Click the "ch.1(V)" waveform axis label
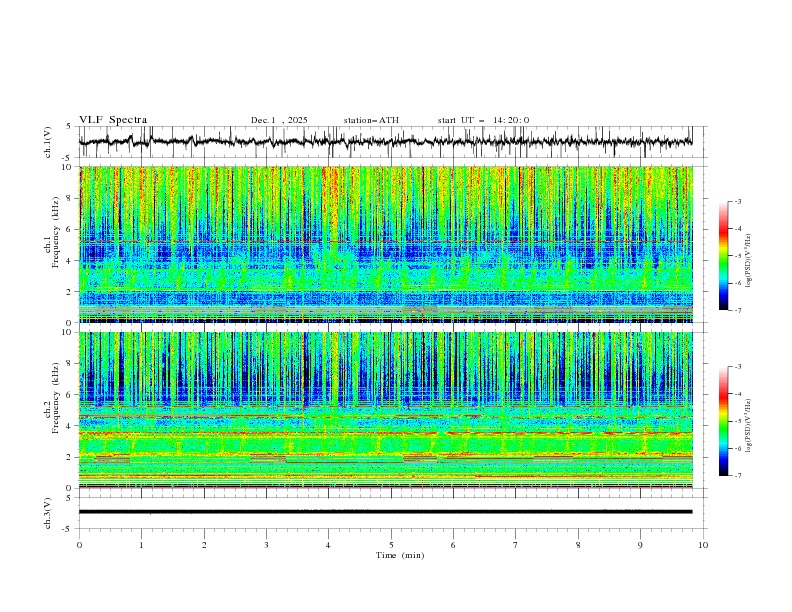This screenshot has height=612, width=792. 48,142
